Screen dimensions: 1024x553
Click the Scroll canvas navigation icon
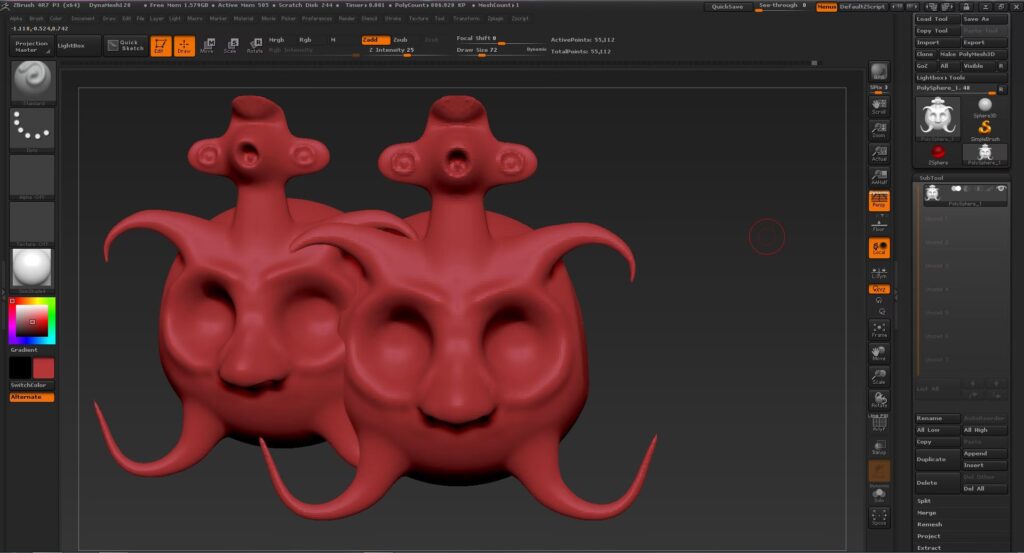(x=879, y=107)
